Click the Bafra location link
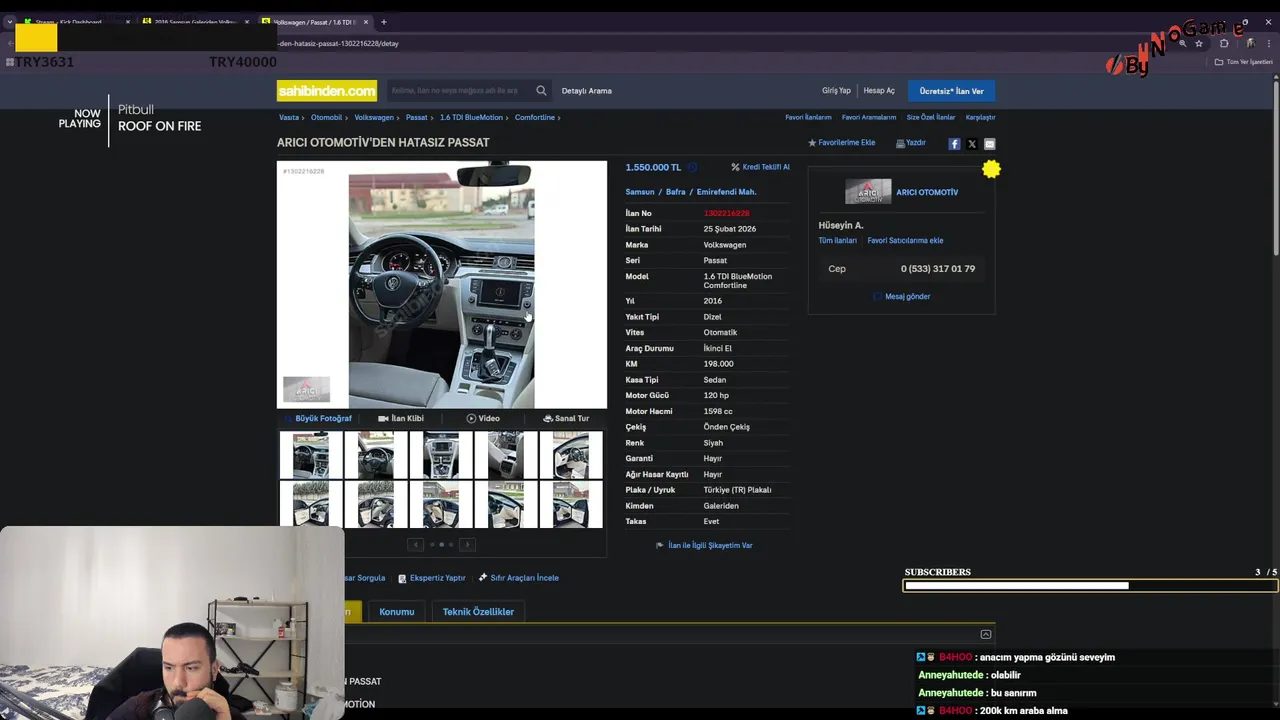The height and width of the screenshot is (720, 1280). point(676,192)
